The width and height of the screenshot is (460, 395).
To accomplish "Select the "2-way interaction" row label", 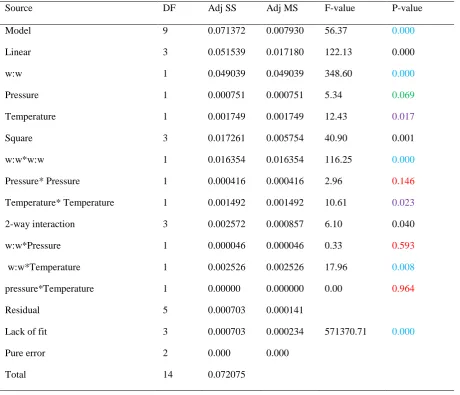I will click(x=40, y=224).
